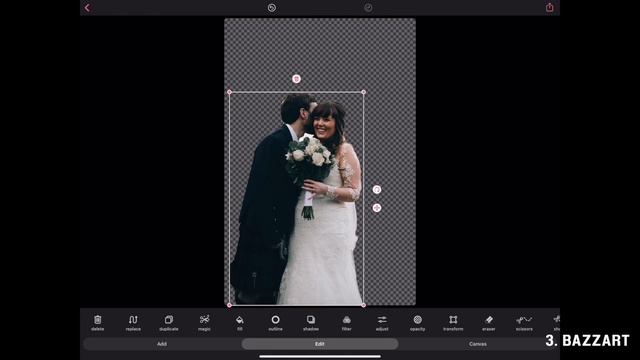Image resolution: width=640 pixels, height=360 pixels.
Task: Select the scissors tool
Action: (524, 322)
